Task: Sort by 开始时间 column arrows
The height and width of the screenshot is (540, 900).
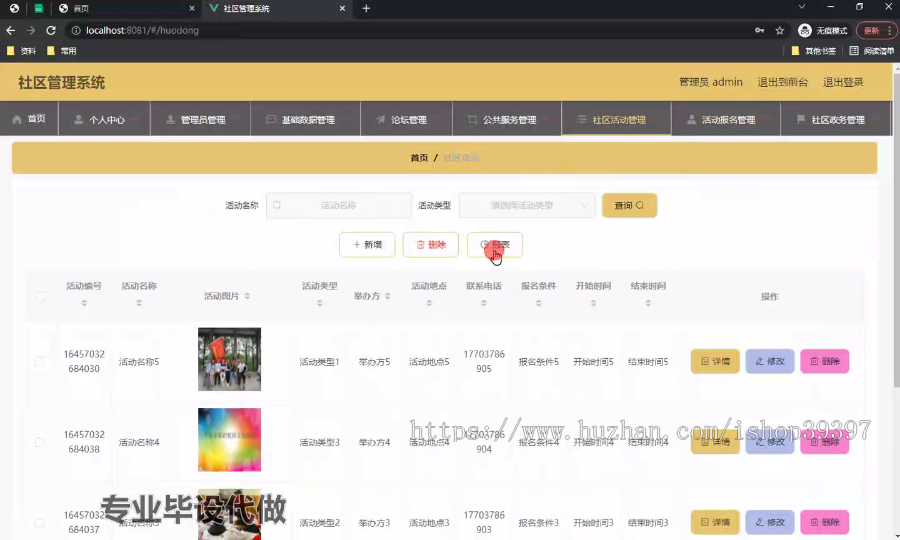Action: point(593,303)
